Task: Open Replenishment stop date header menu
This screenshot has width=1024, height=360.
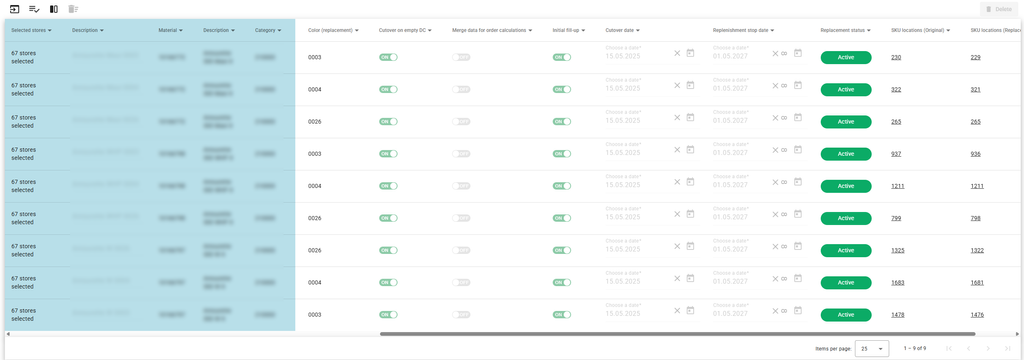Action: pyautogui.click(x=773, y=31)
